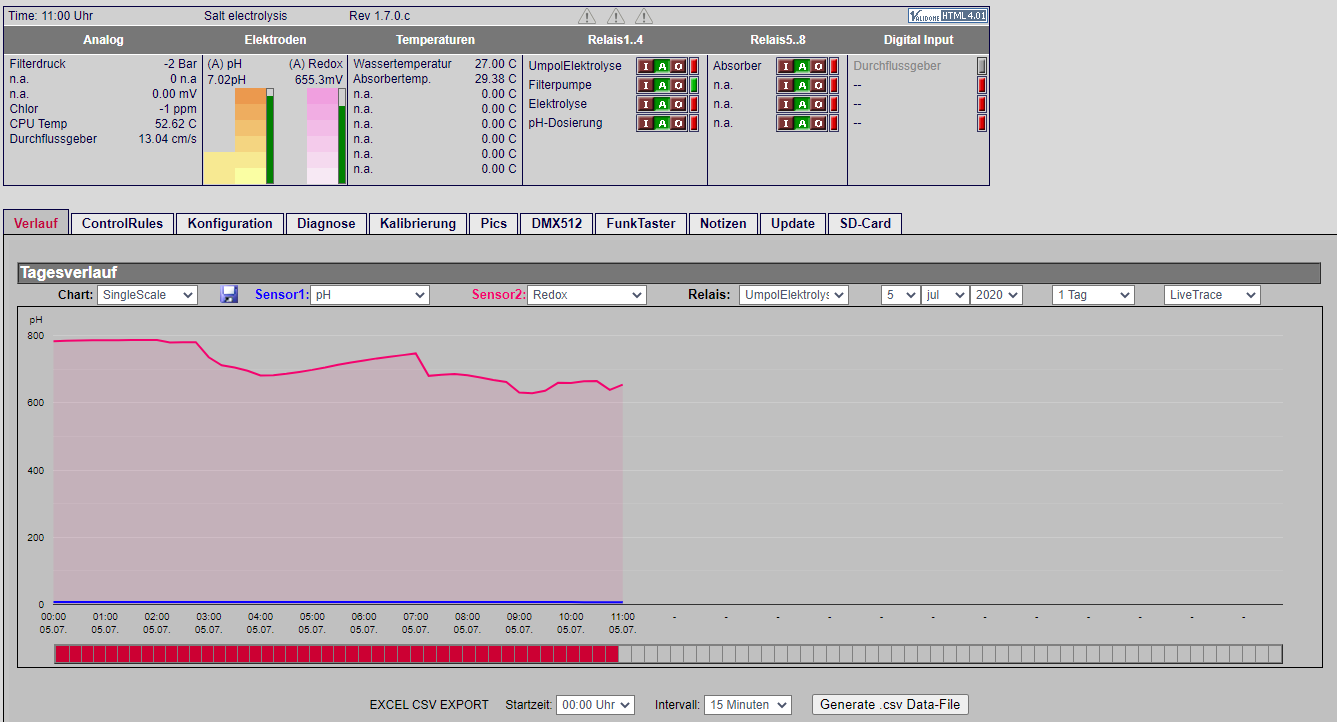Open the Intervall 15 Minuten dropdown

[748, 705]
